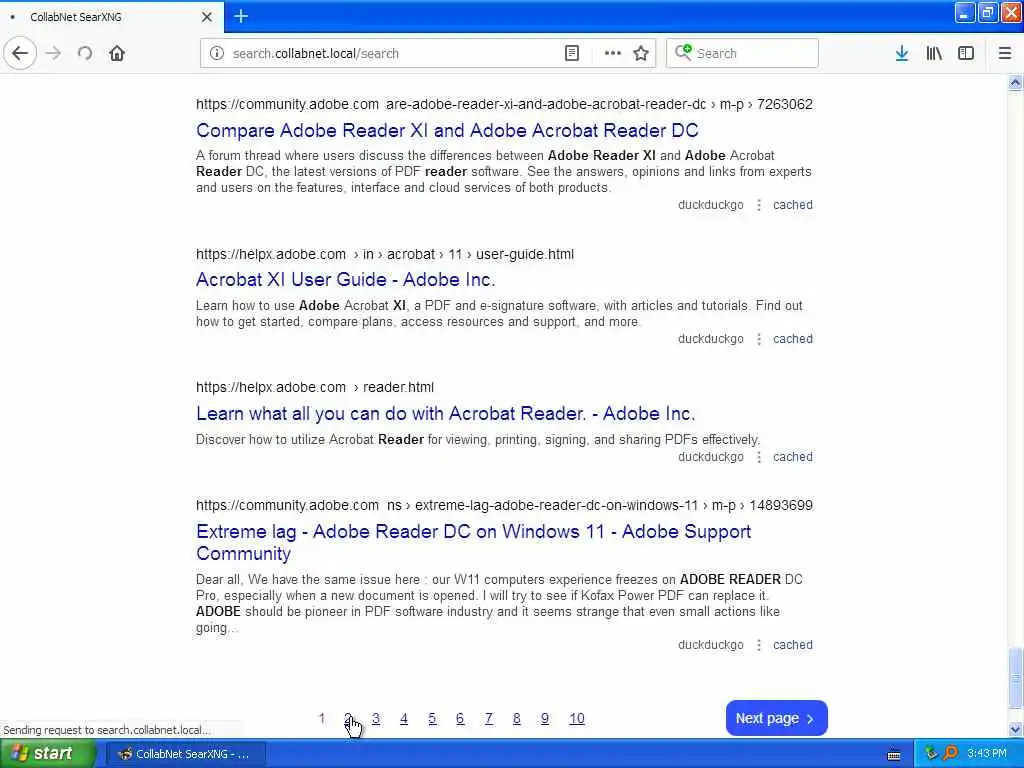This screenshot has height=768, width=1024.
Task: Open options dots beside Extreme lag's duckduckgo
Action: pyautogui.click(x=759, y=645)
